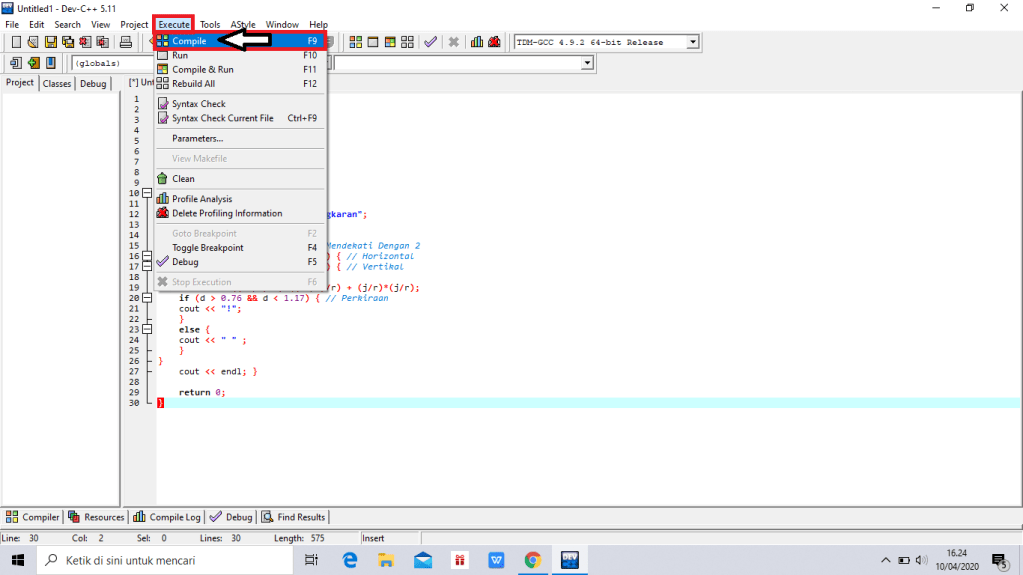
Task: Click the New file toolbar icon
Action: click(17, 42)
